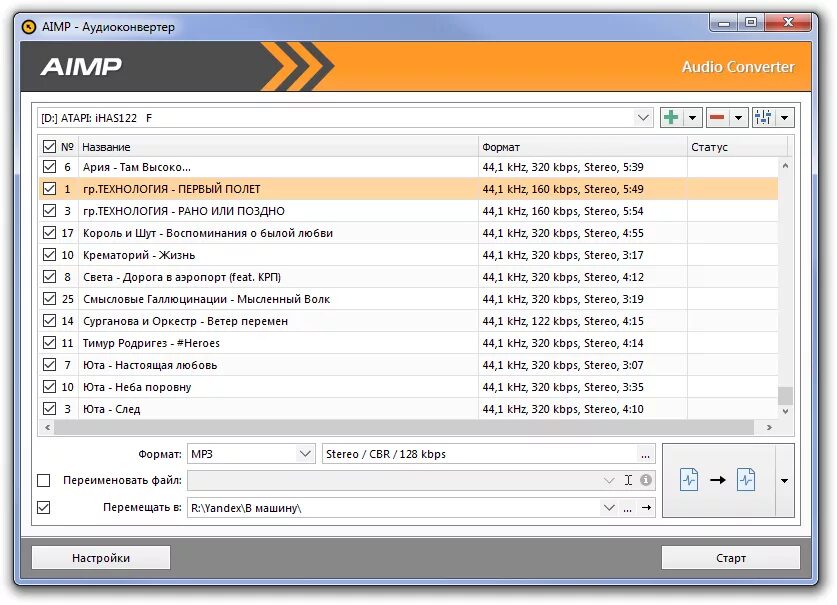This screenshot has width=837, height=605.
Task: Enable Переименовать файл checkbox
Action: (x=44, y=480)
